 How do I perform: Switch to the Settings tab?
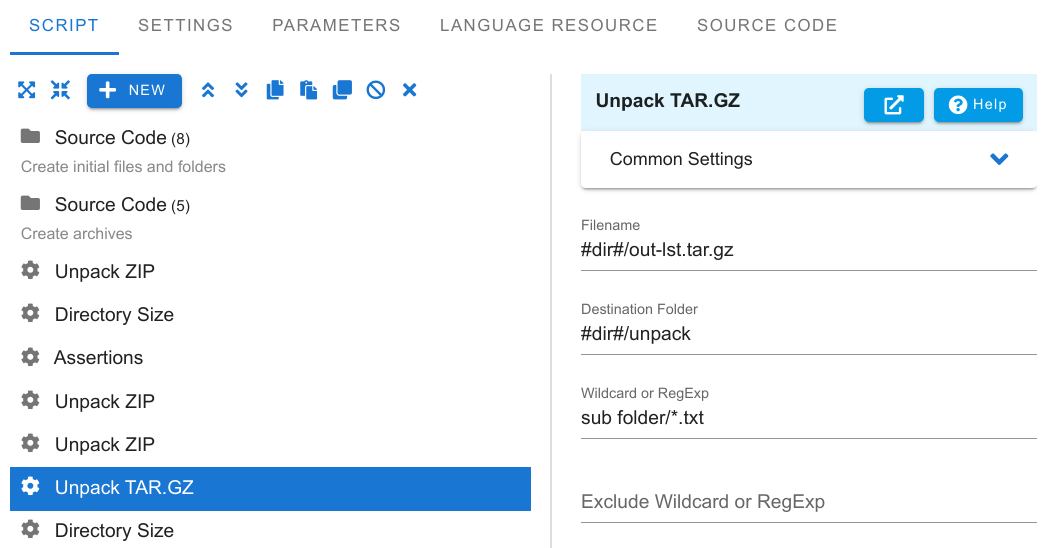(x=185, y=25)
